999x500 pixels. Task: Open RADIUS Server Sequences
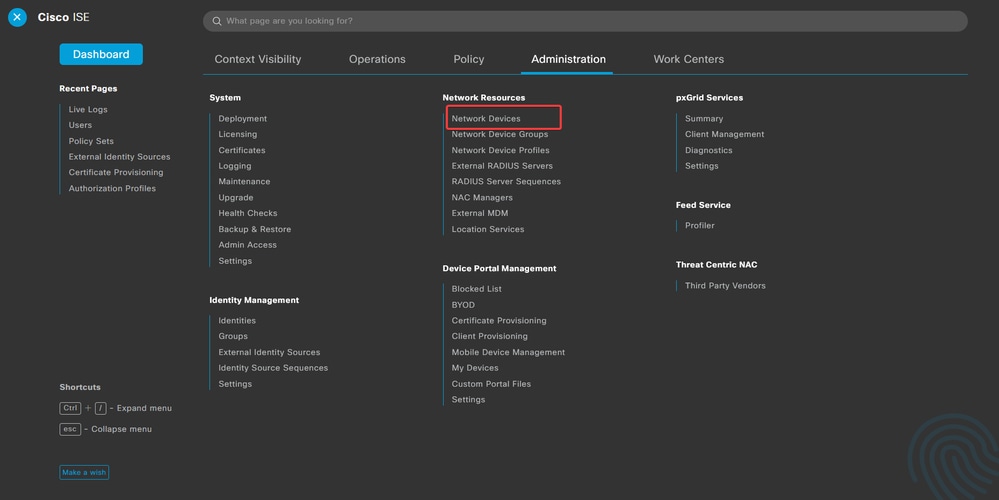click(506, 182)
